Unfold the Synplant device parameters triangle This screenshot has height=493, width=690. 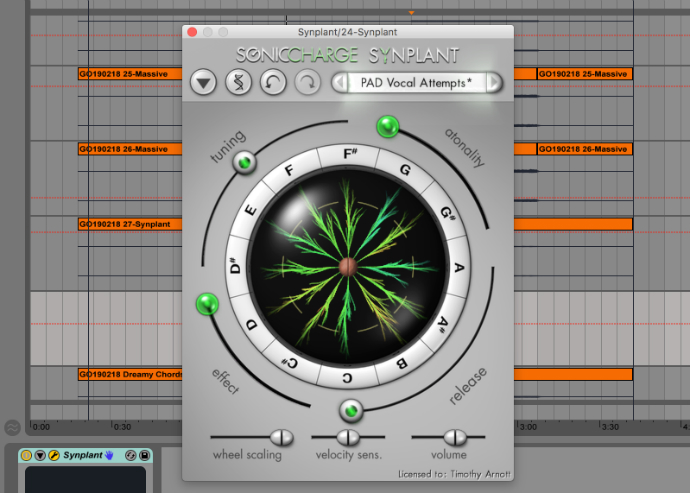point(39,456)
